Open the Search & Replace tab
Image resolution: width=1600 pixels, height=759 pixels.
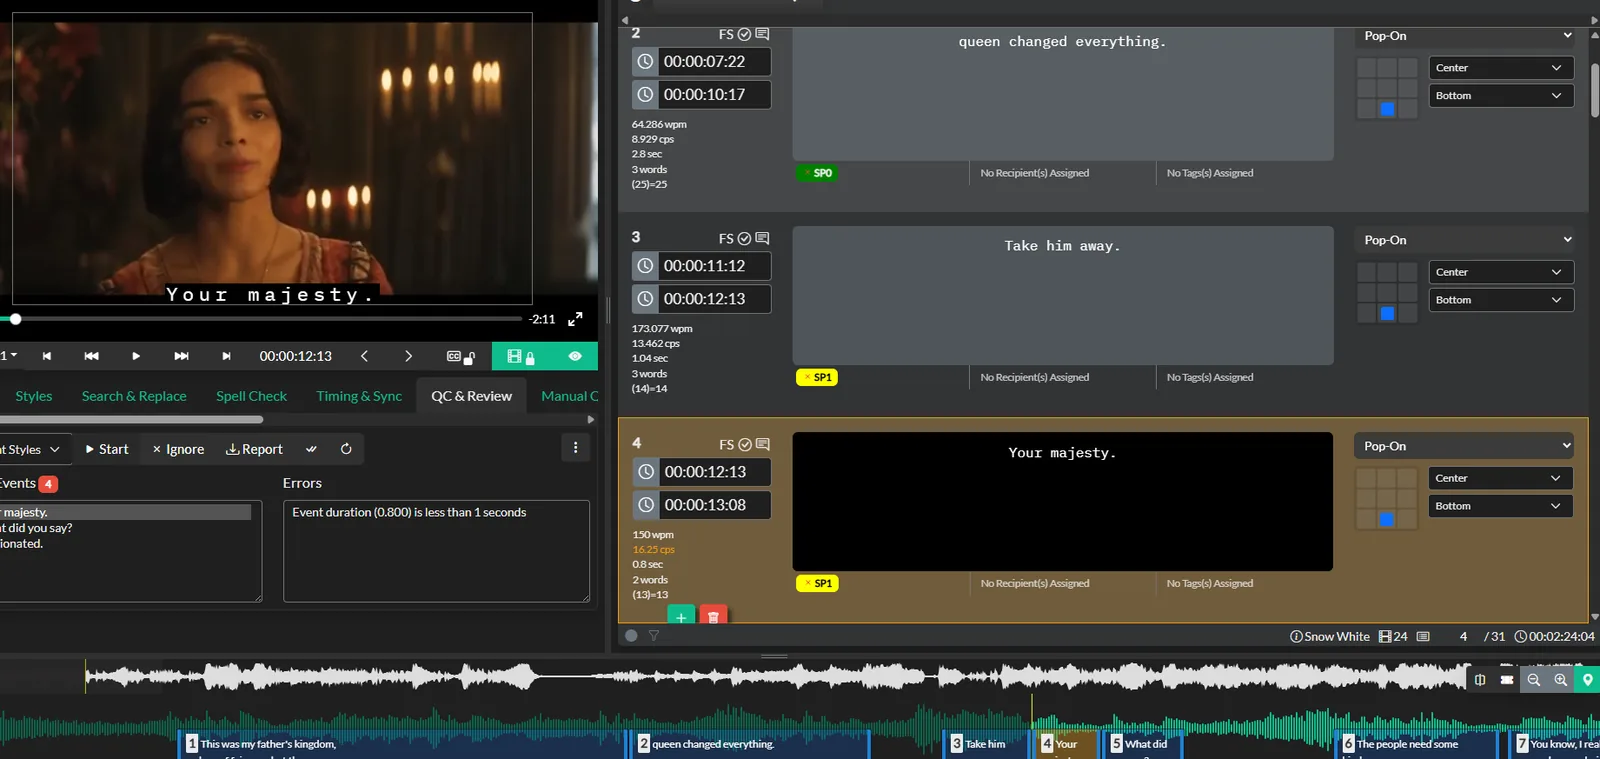pos(134,396)
